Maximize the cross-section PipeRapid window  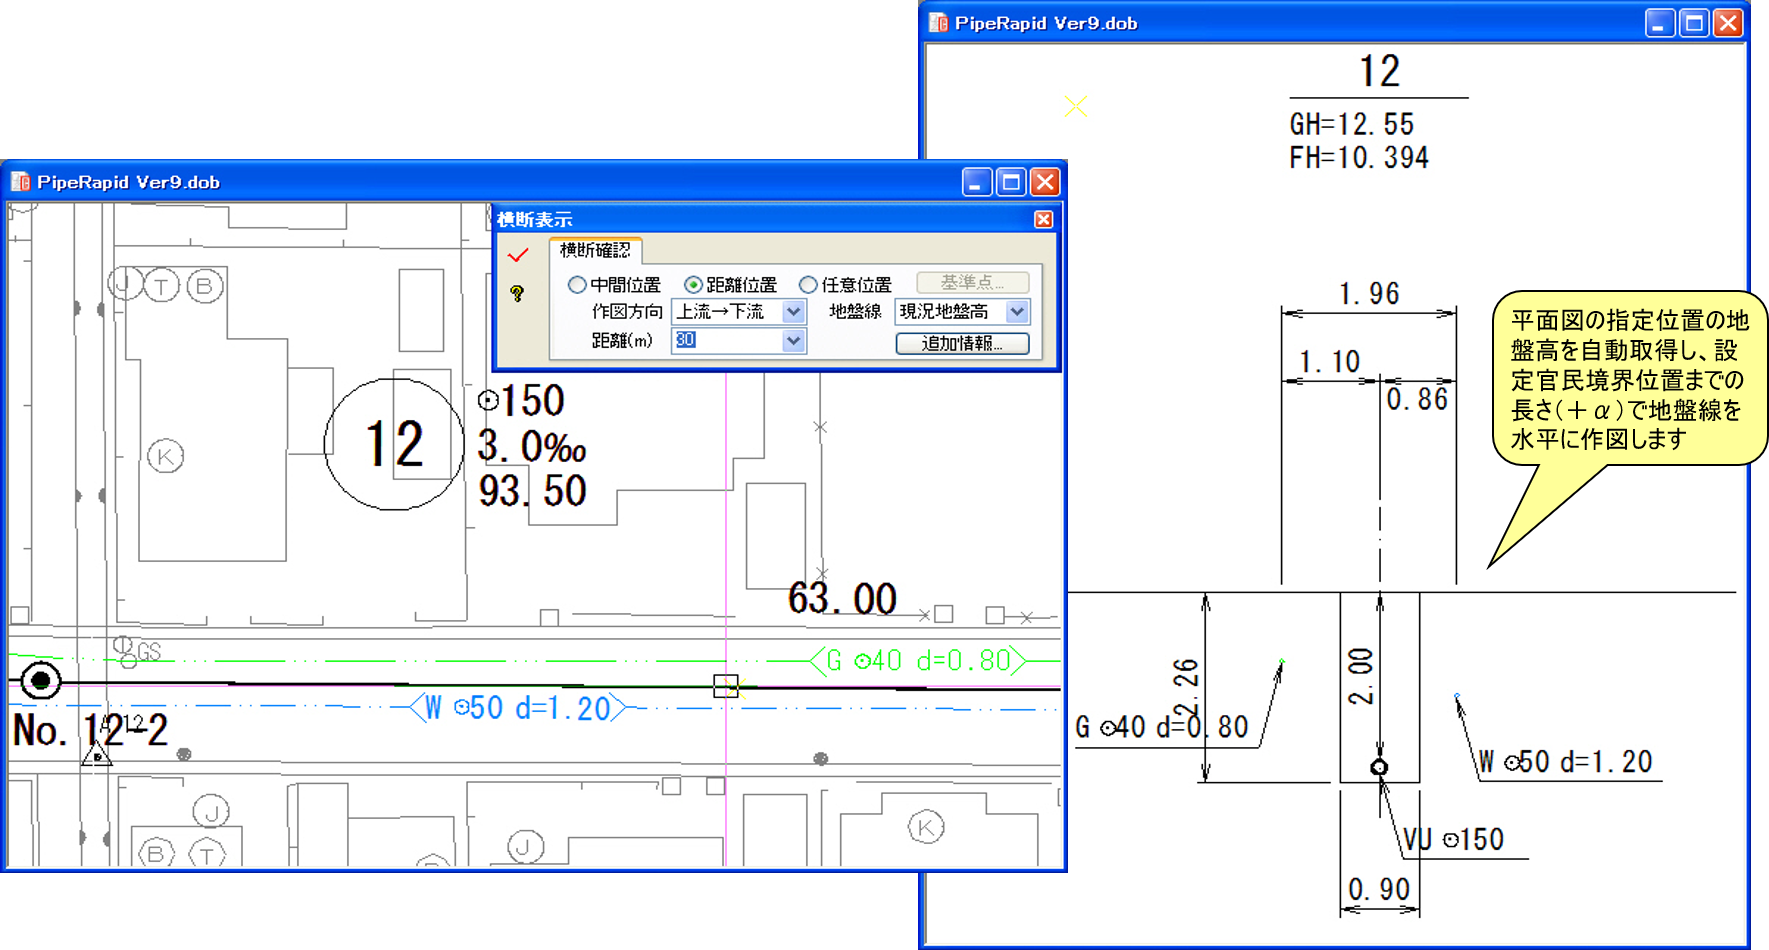(1694, 23)
